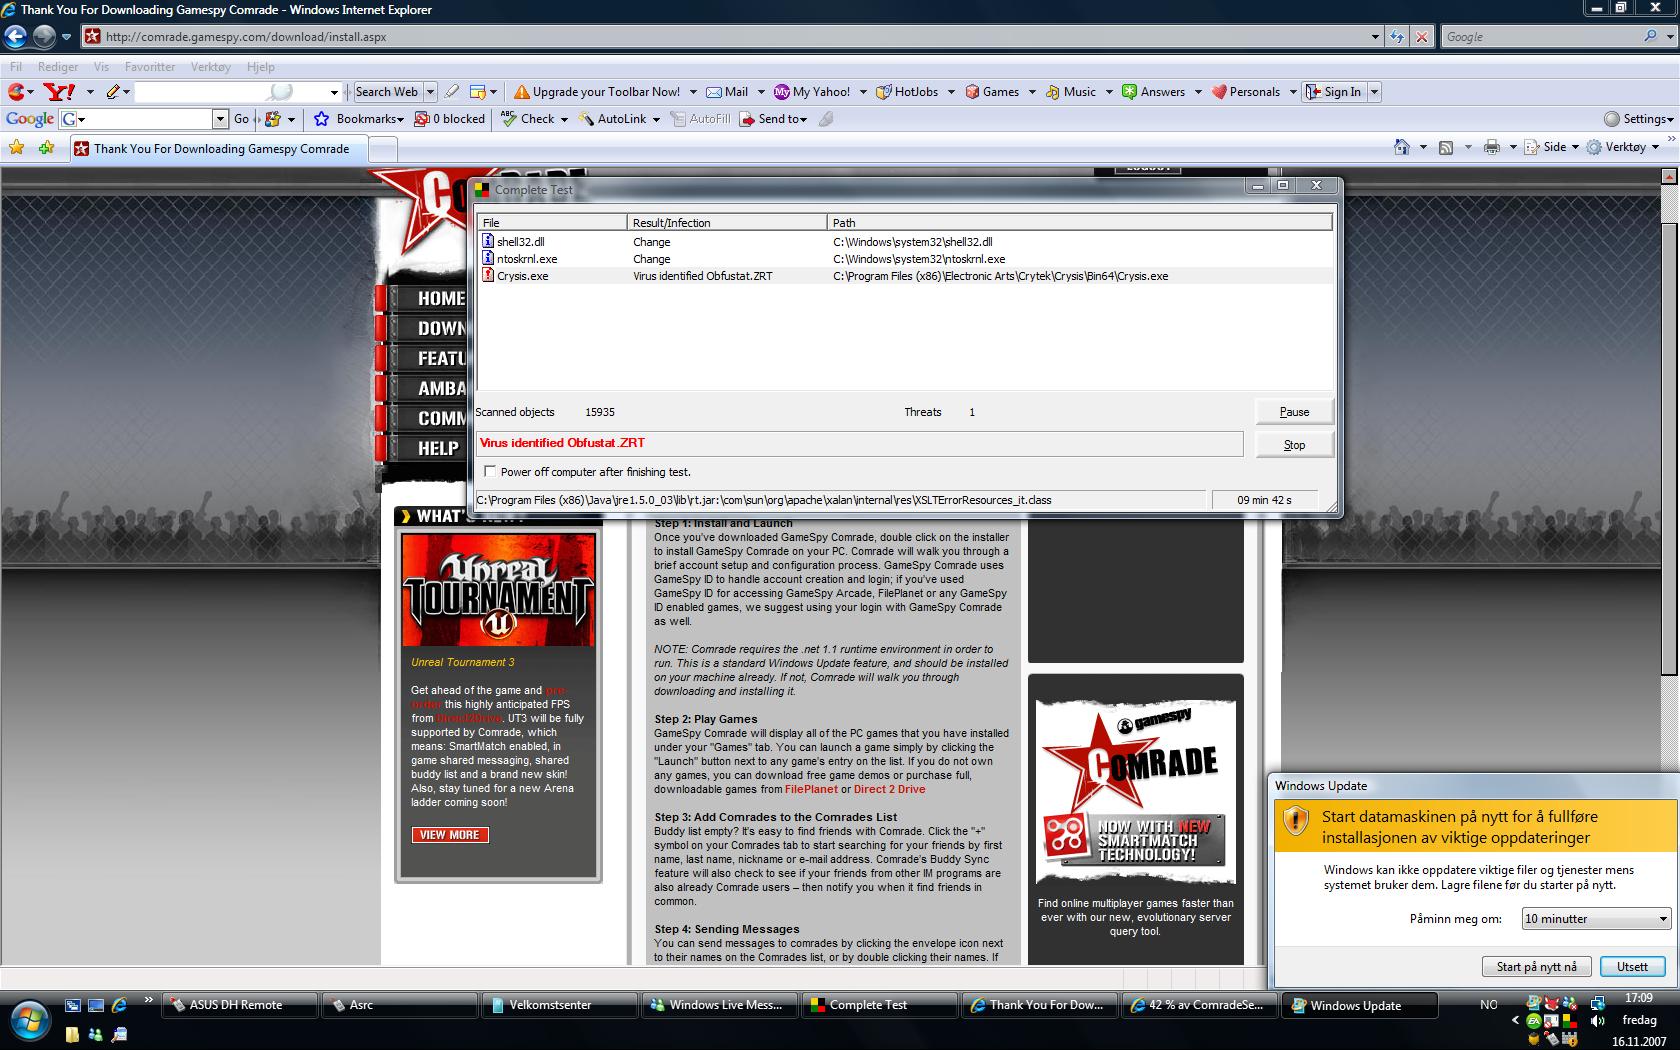1680x1050 pixels.
Task: Open Yahoo Mail from the toolbar
Action: 727,92
